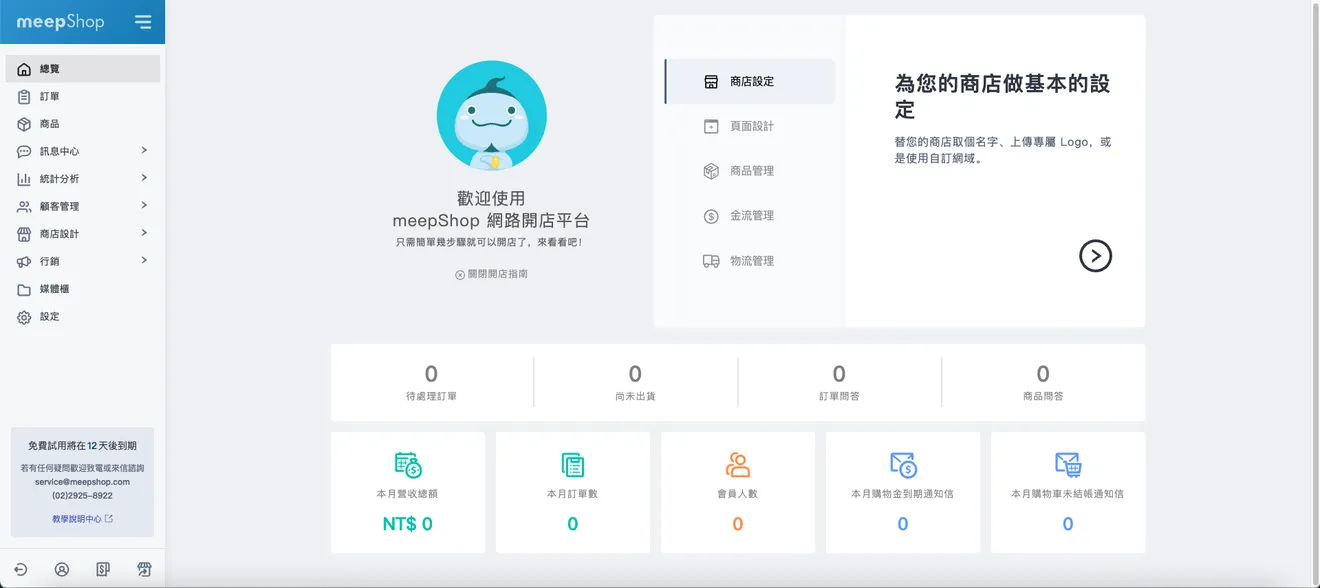Open the 教學說明中心 help link
Viewport: 1320px width, 588px height.
pos(82,519)
